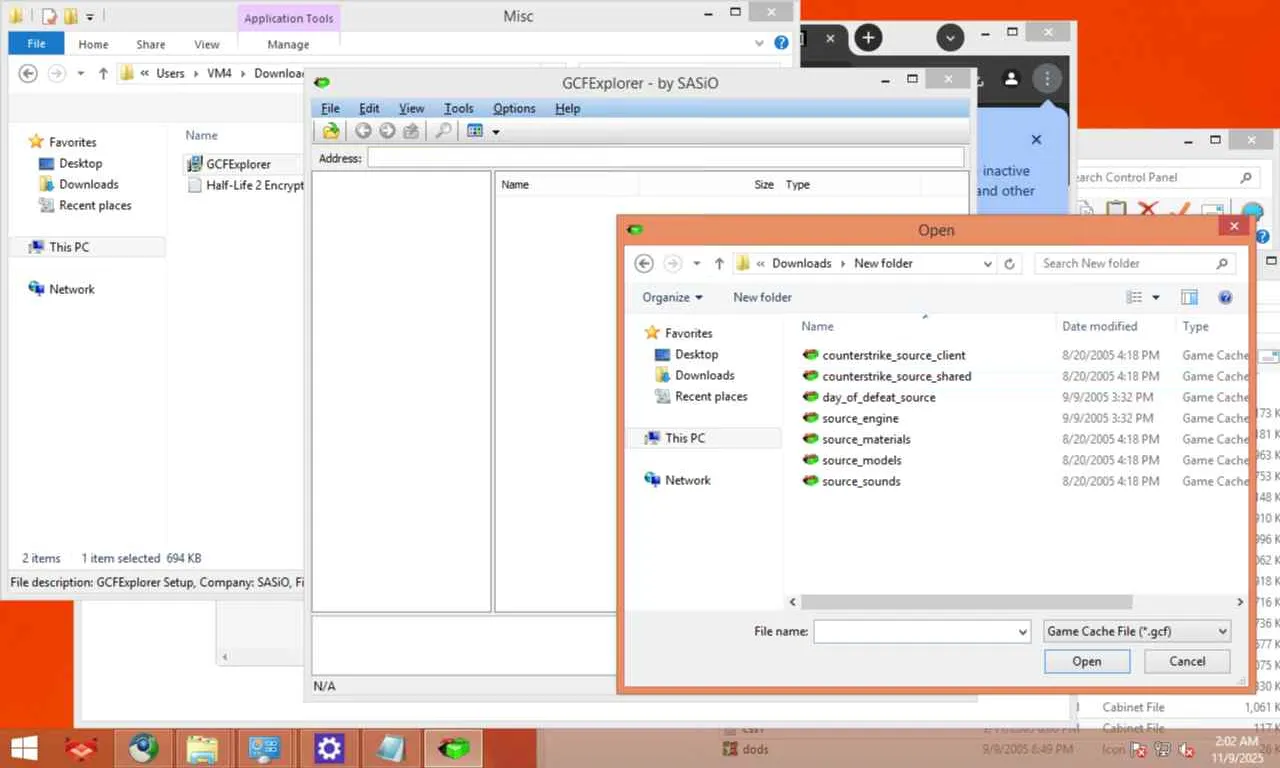1280x768 pixels.
Task: Go back in the Open dialog
Action: coord(644,263)
